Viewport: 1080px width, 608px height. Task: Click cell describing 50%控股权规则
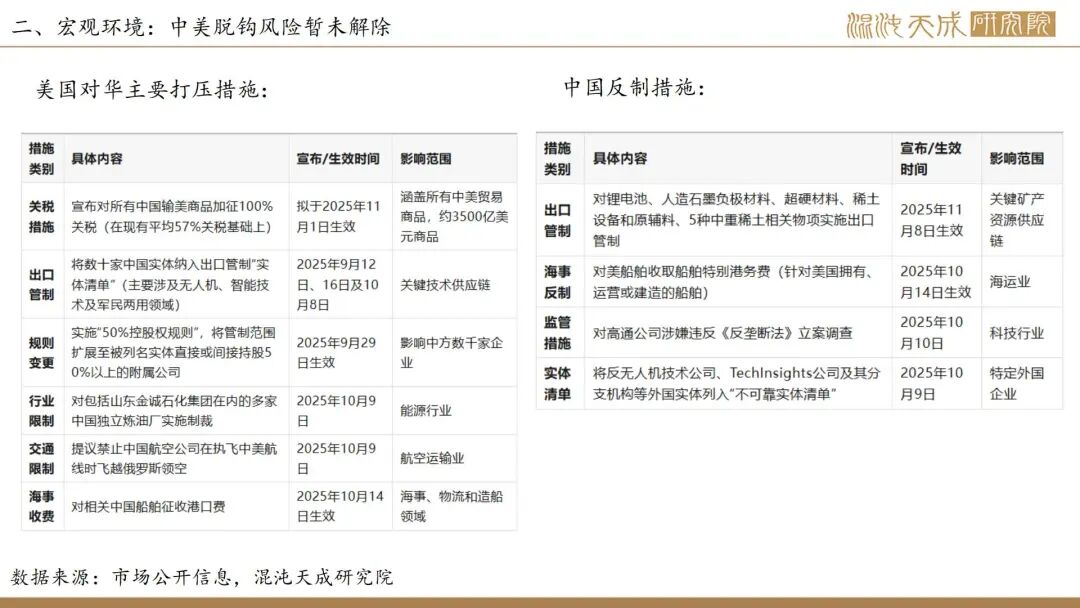coord(176,353)
